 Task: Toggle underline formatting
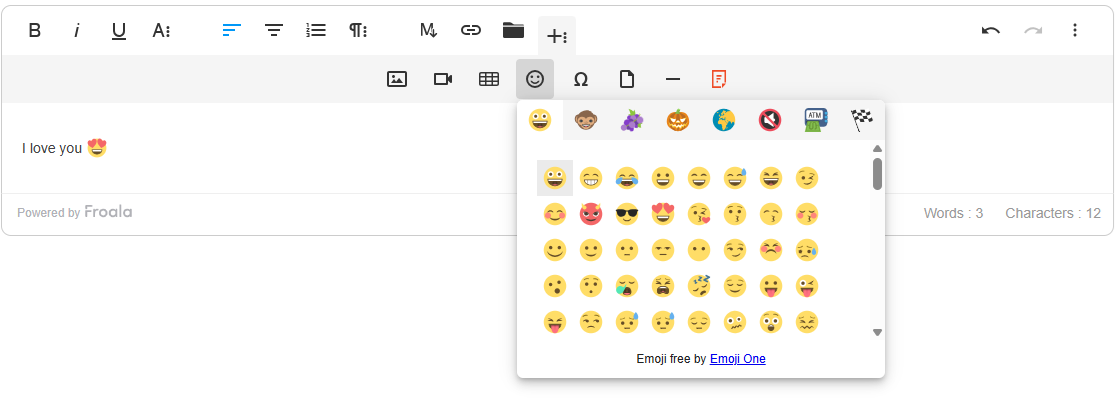pyautogui.click(x=118, y=30)
